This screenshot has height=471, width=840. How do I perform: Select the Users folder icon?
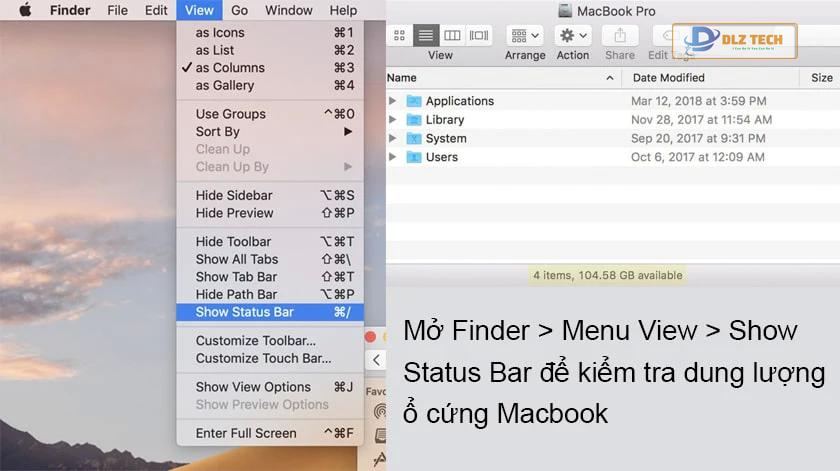(414, 157)
